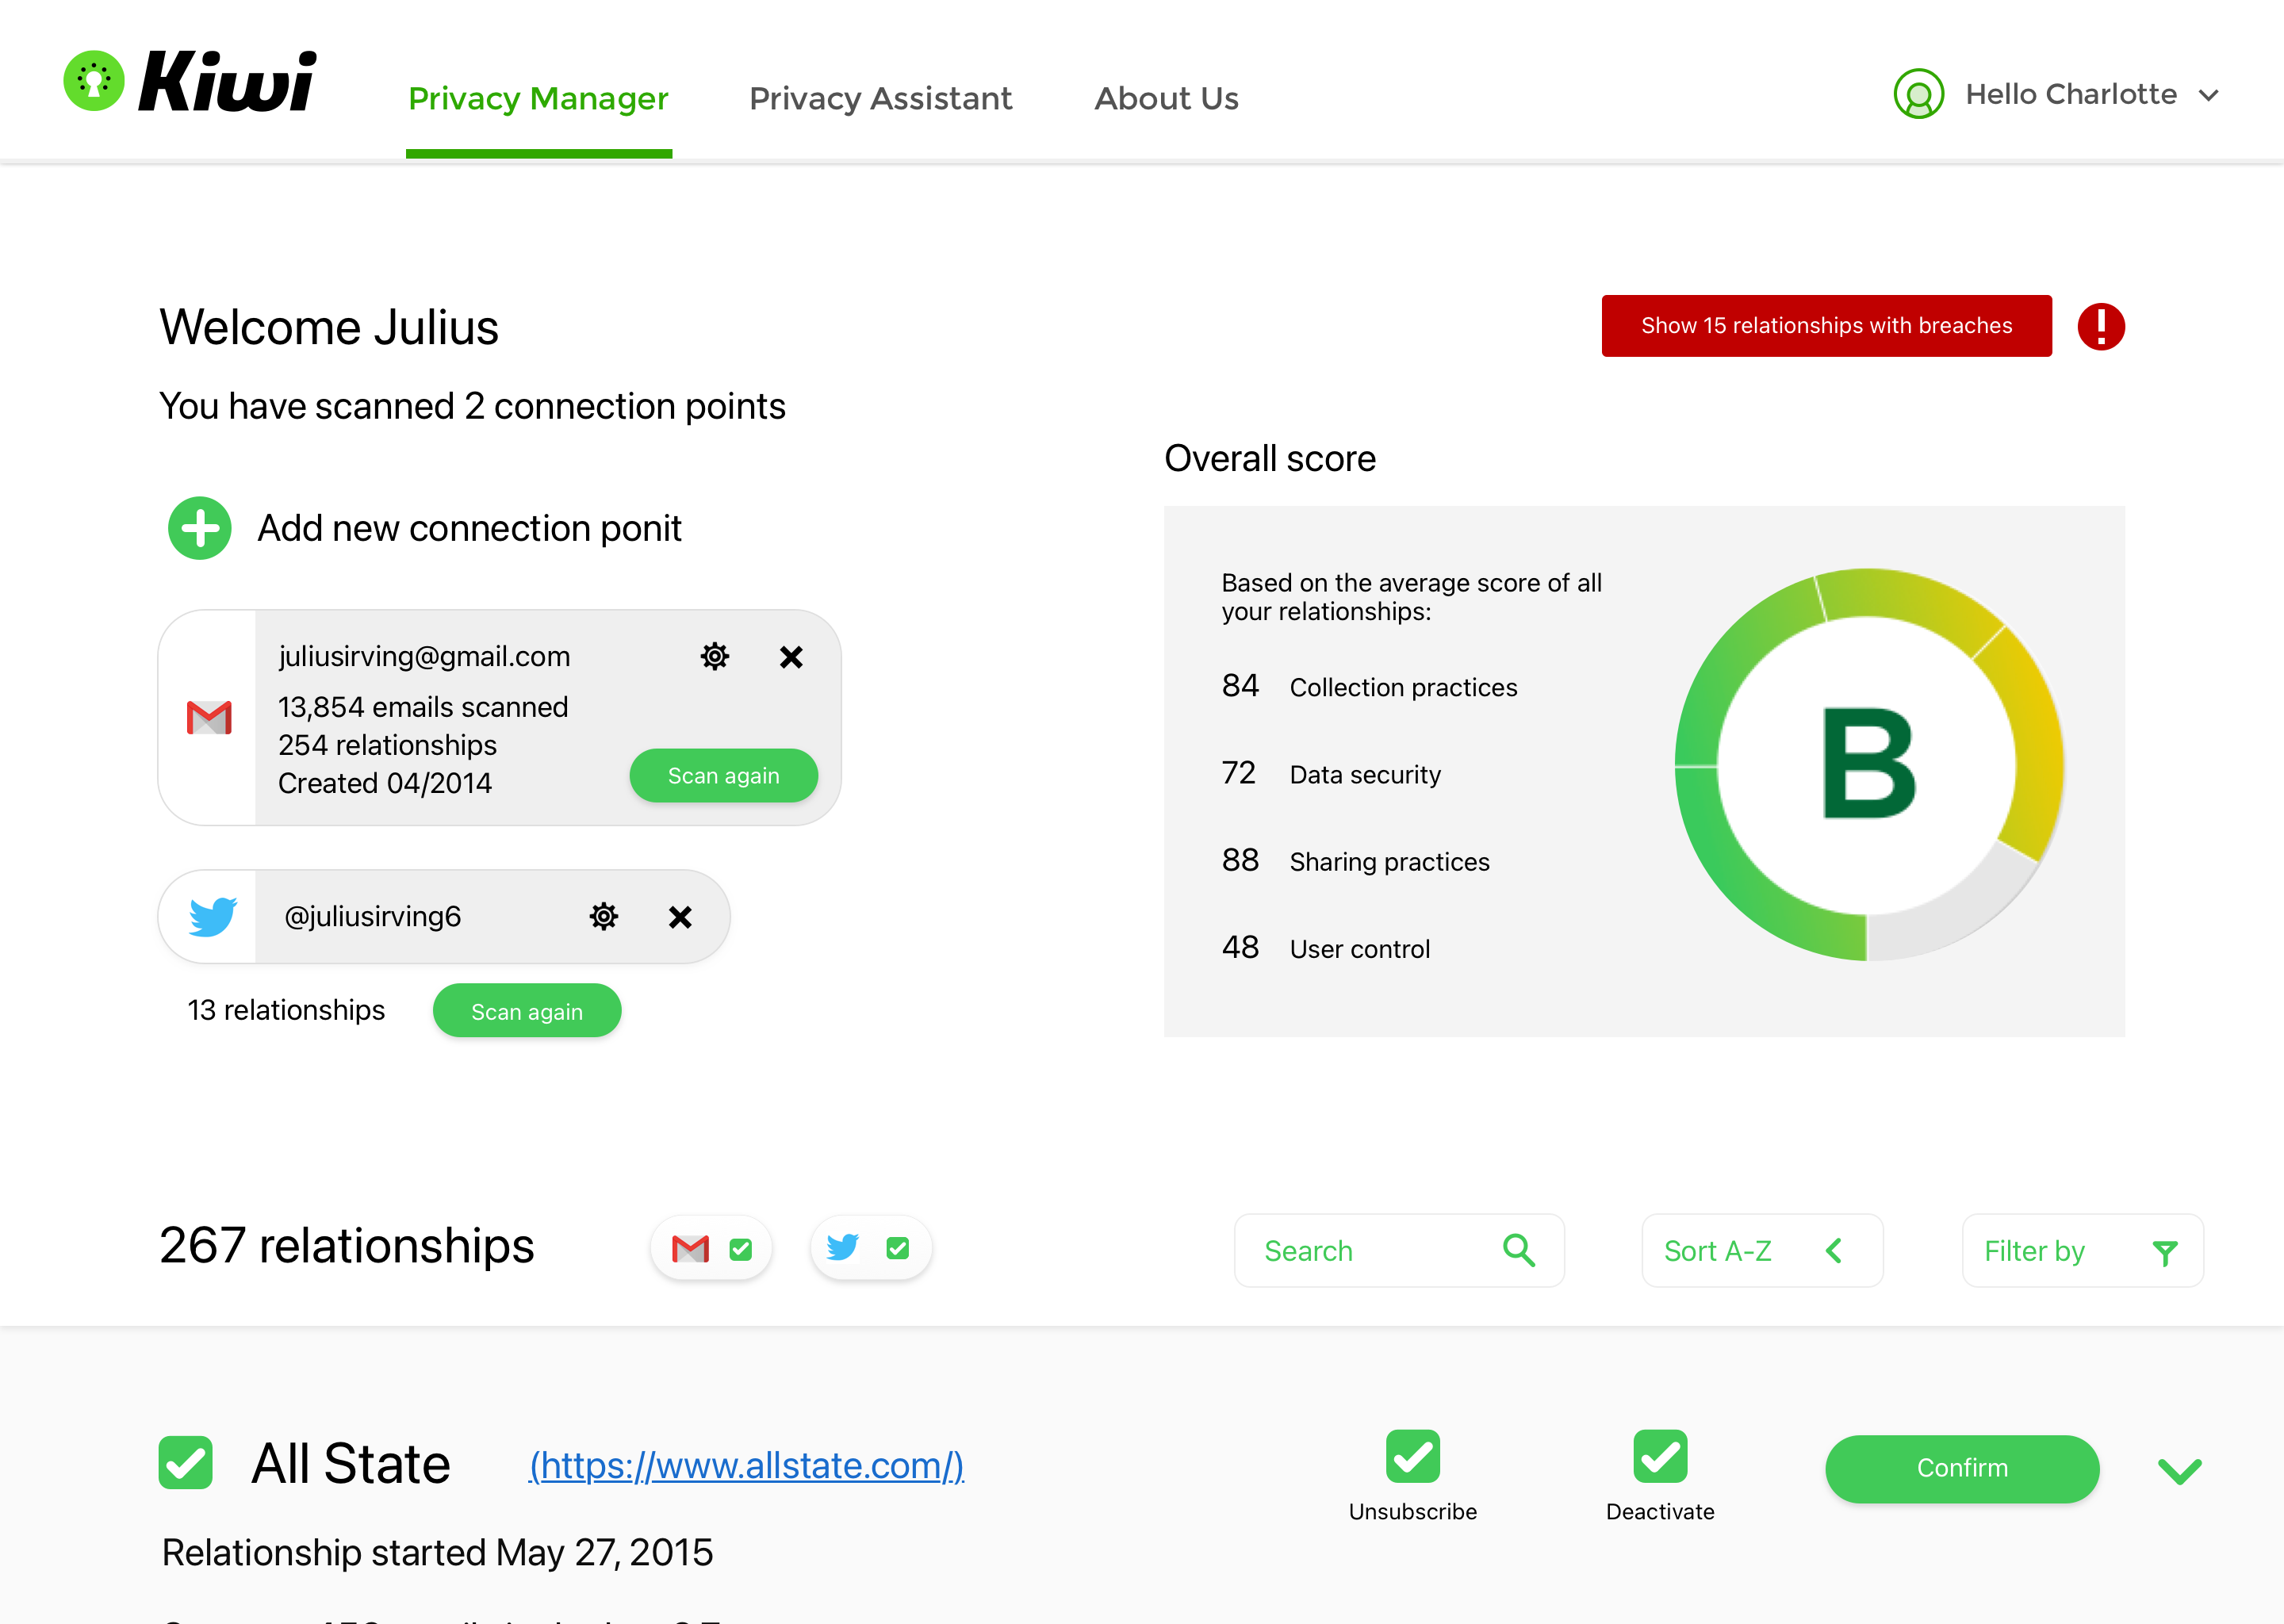Open settings gear for @juliusirving6 Twitter
The height and width of the screenshot is (1624, 2284).
click(x=603, y=916)
